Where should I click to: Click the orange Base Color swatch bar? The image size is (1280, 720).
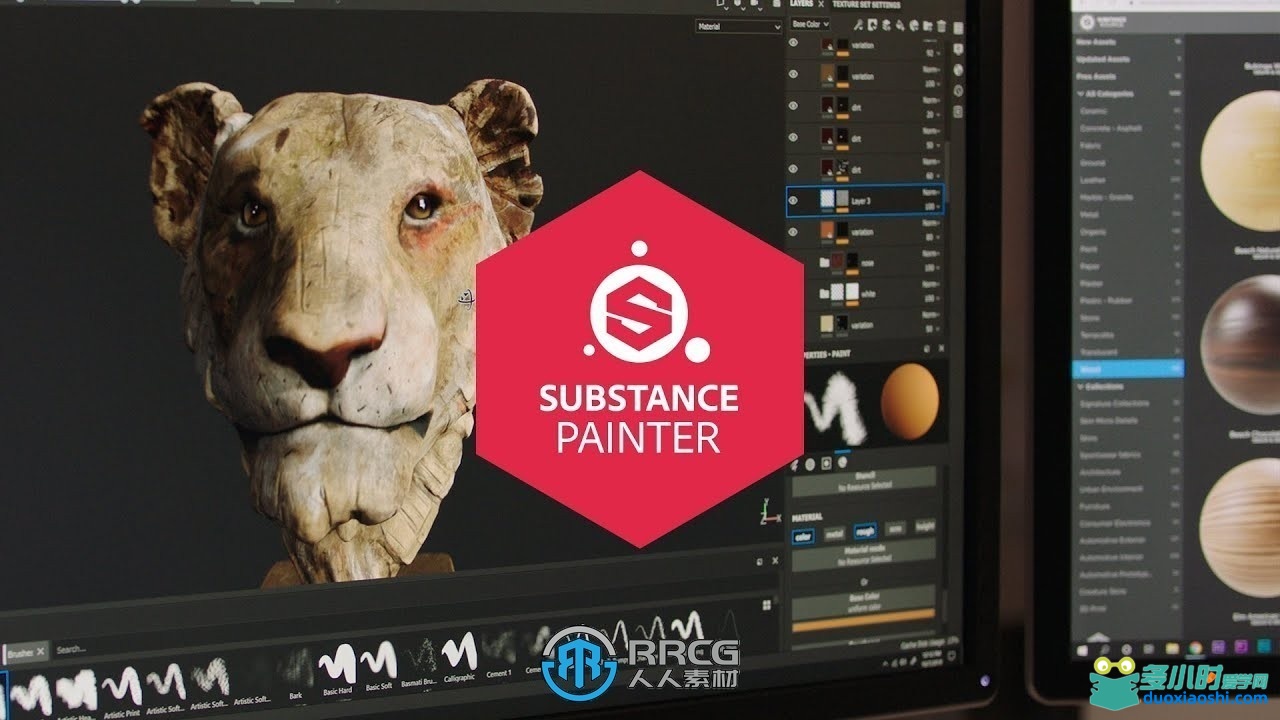coord(864,620)
